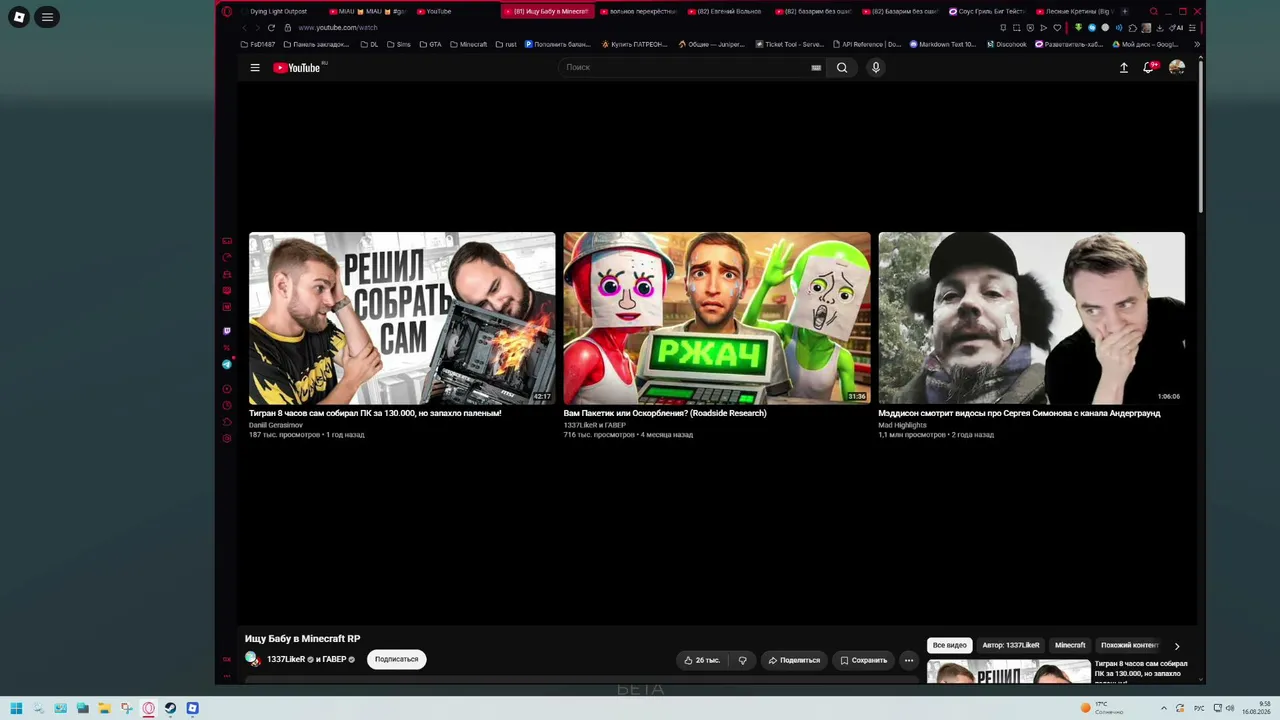Select the 'Все видео' filter chip
This screenshot has height=720, width=1280.
pos(950,646)
